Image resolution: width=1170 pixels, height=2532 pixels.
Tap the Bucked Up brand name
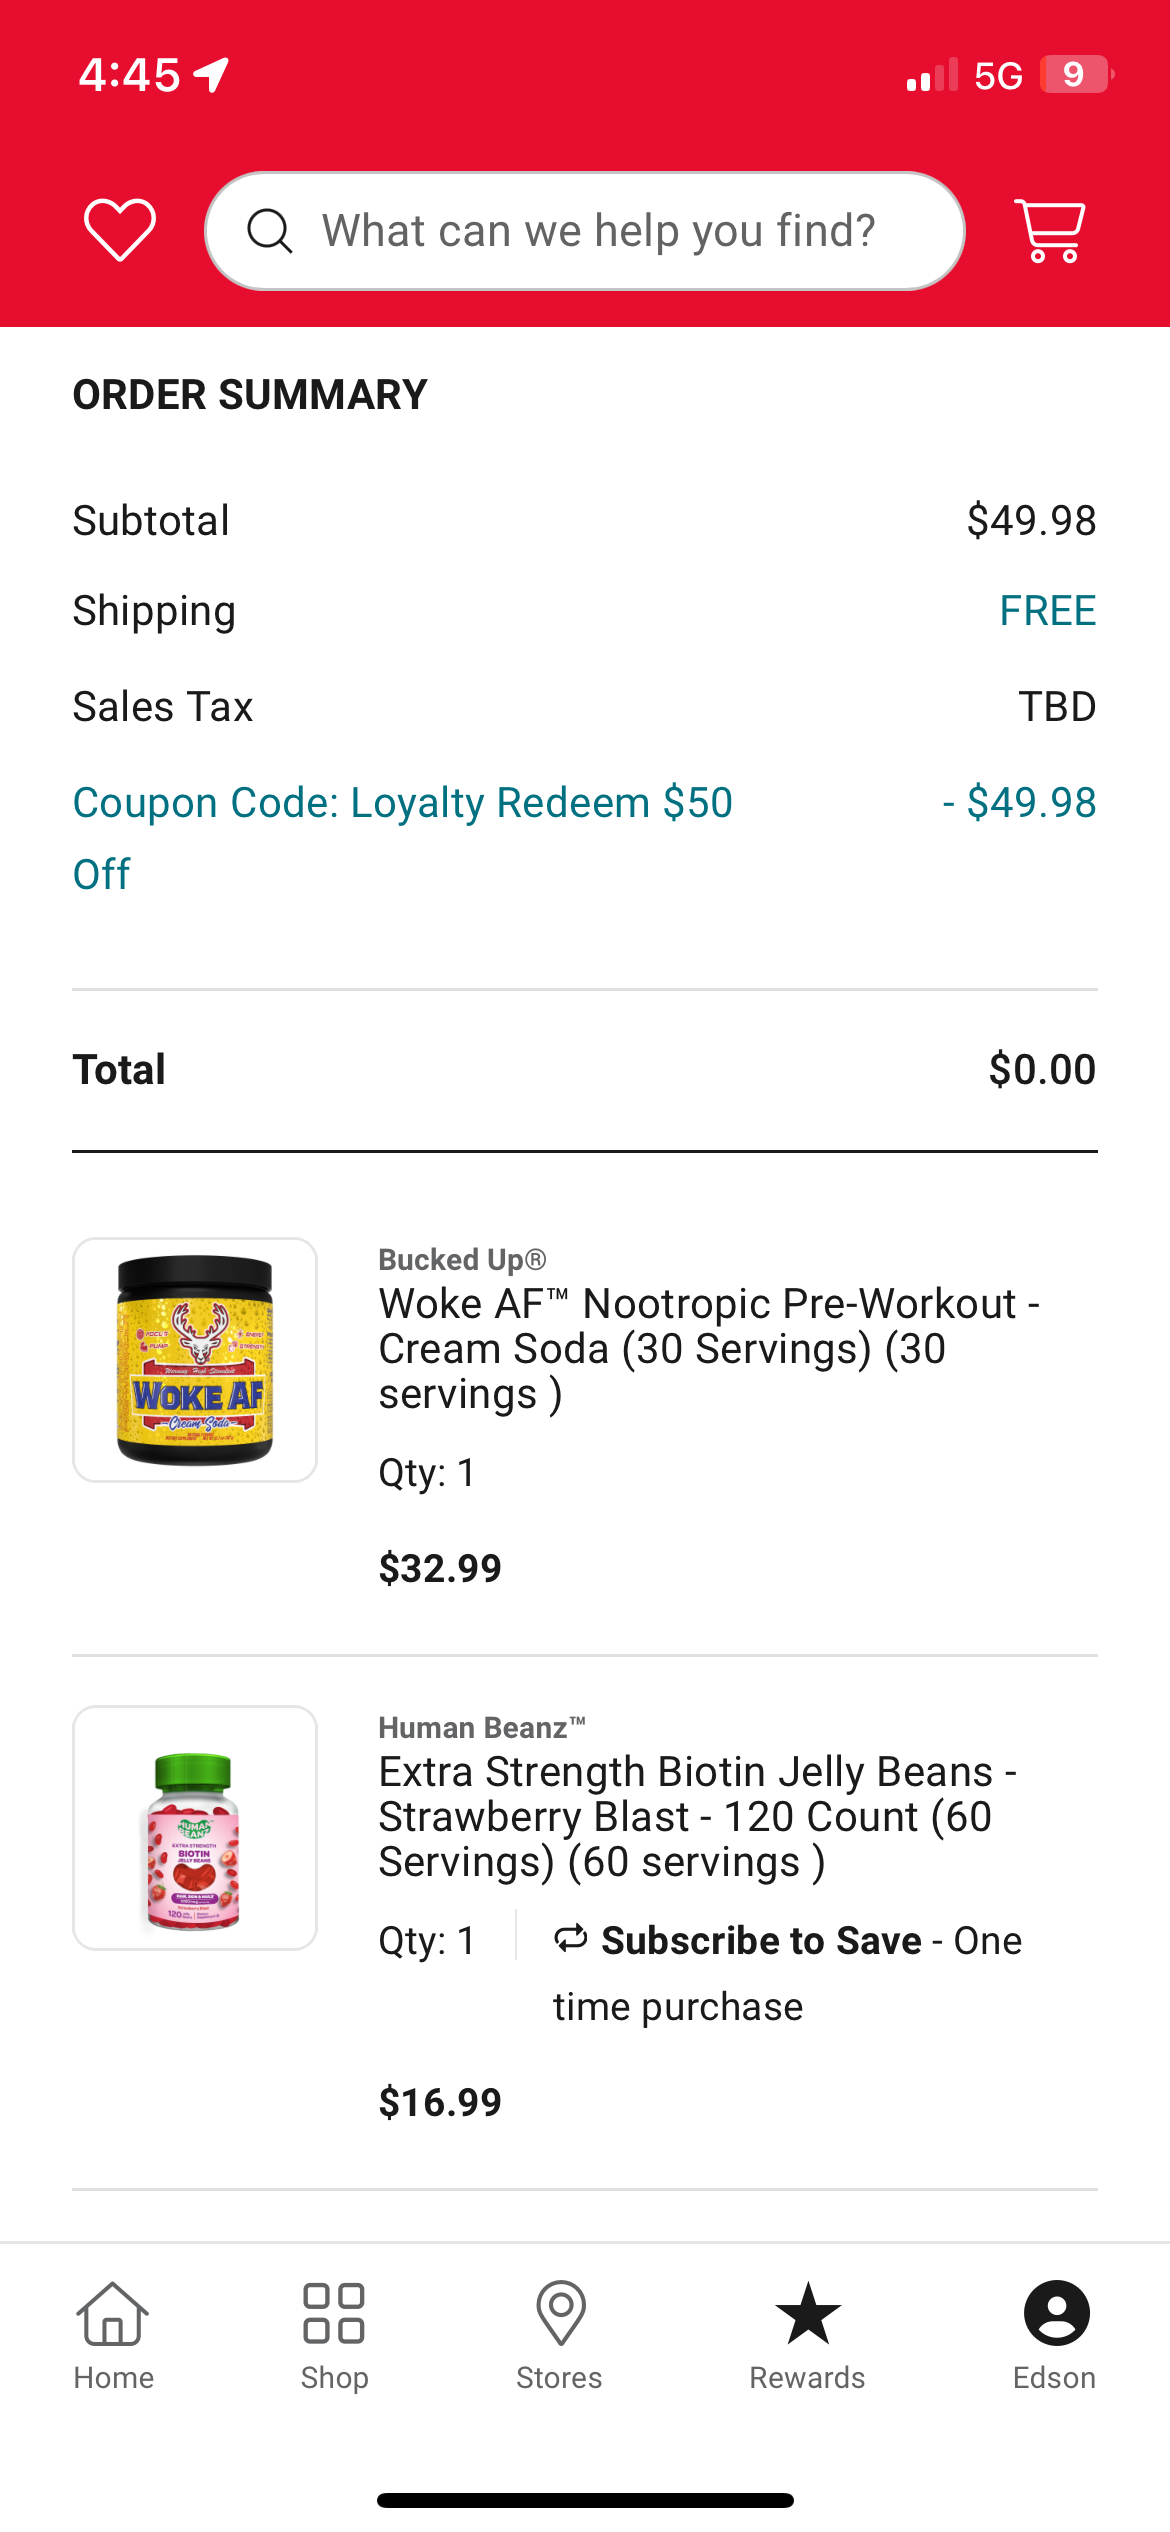(462, 1260)
